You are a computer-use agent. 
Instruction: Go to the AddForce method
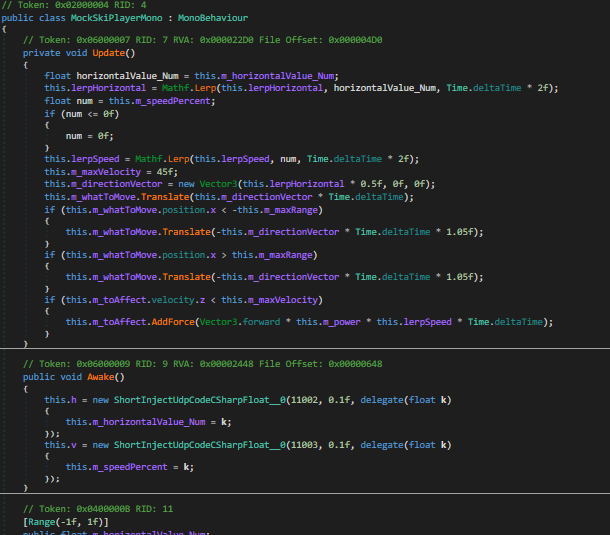(173, 322)
